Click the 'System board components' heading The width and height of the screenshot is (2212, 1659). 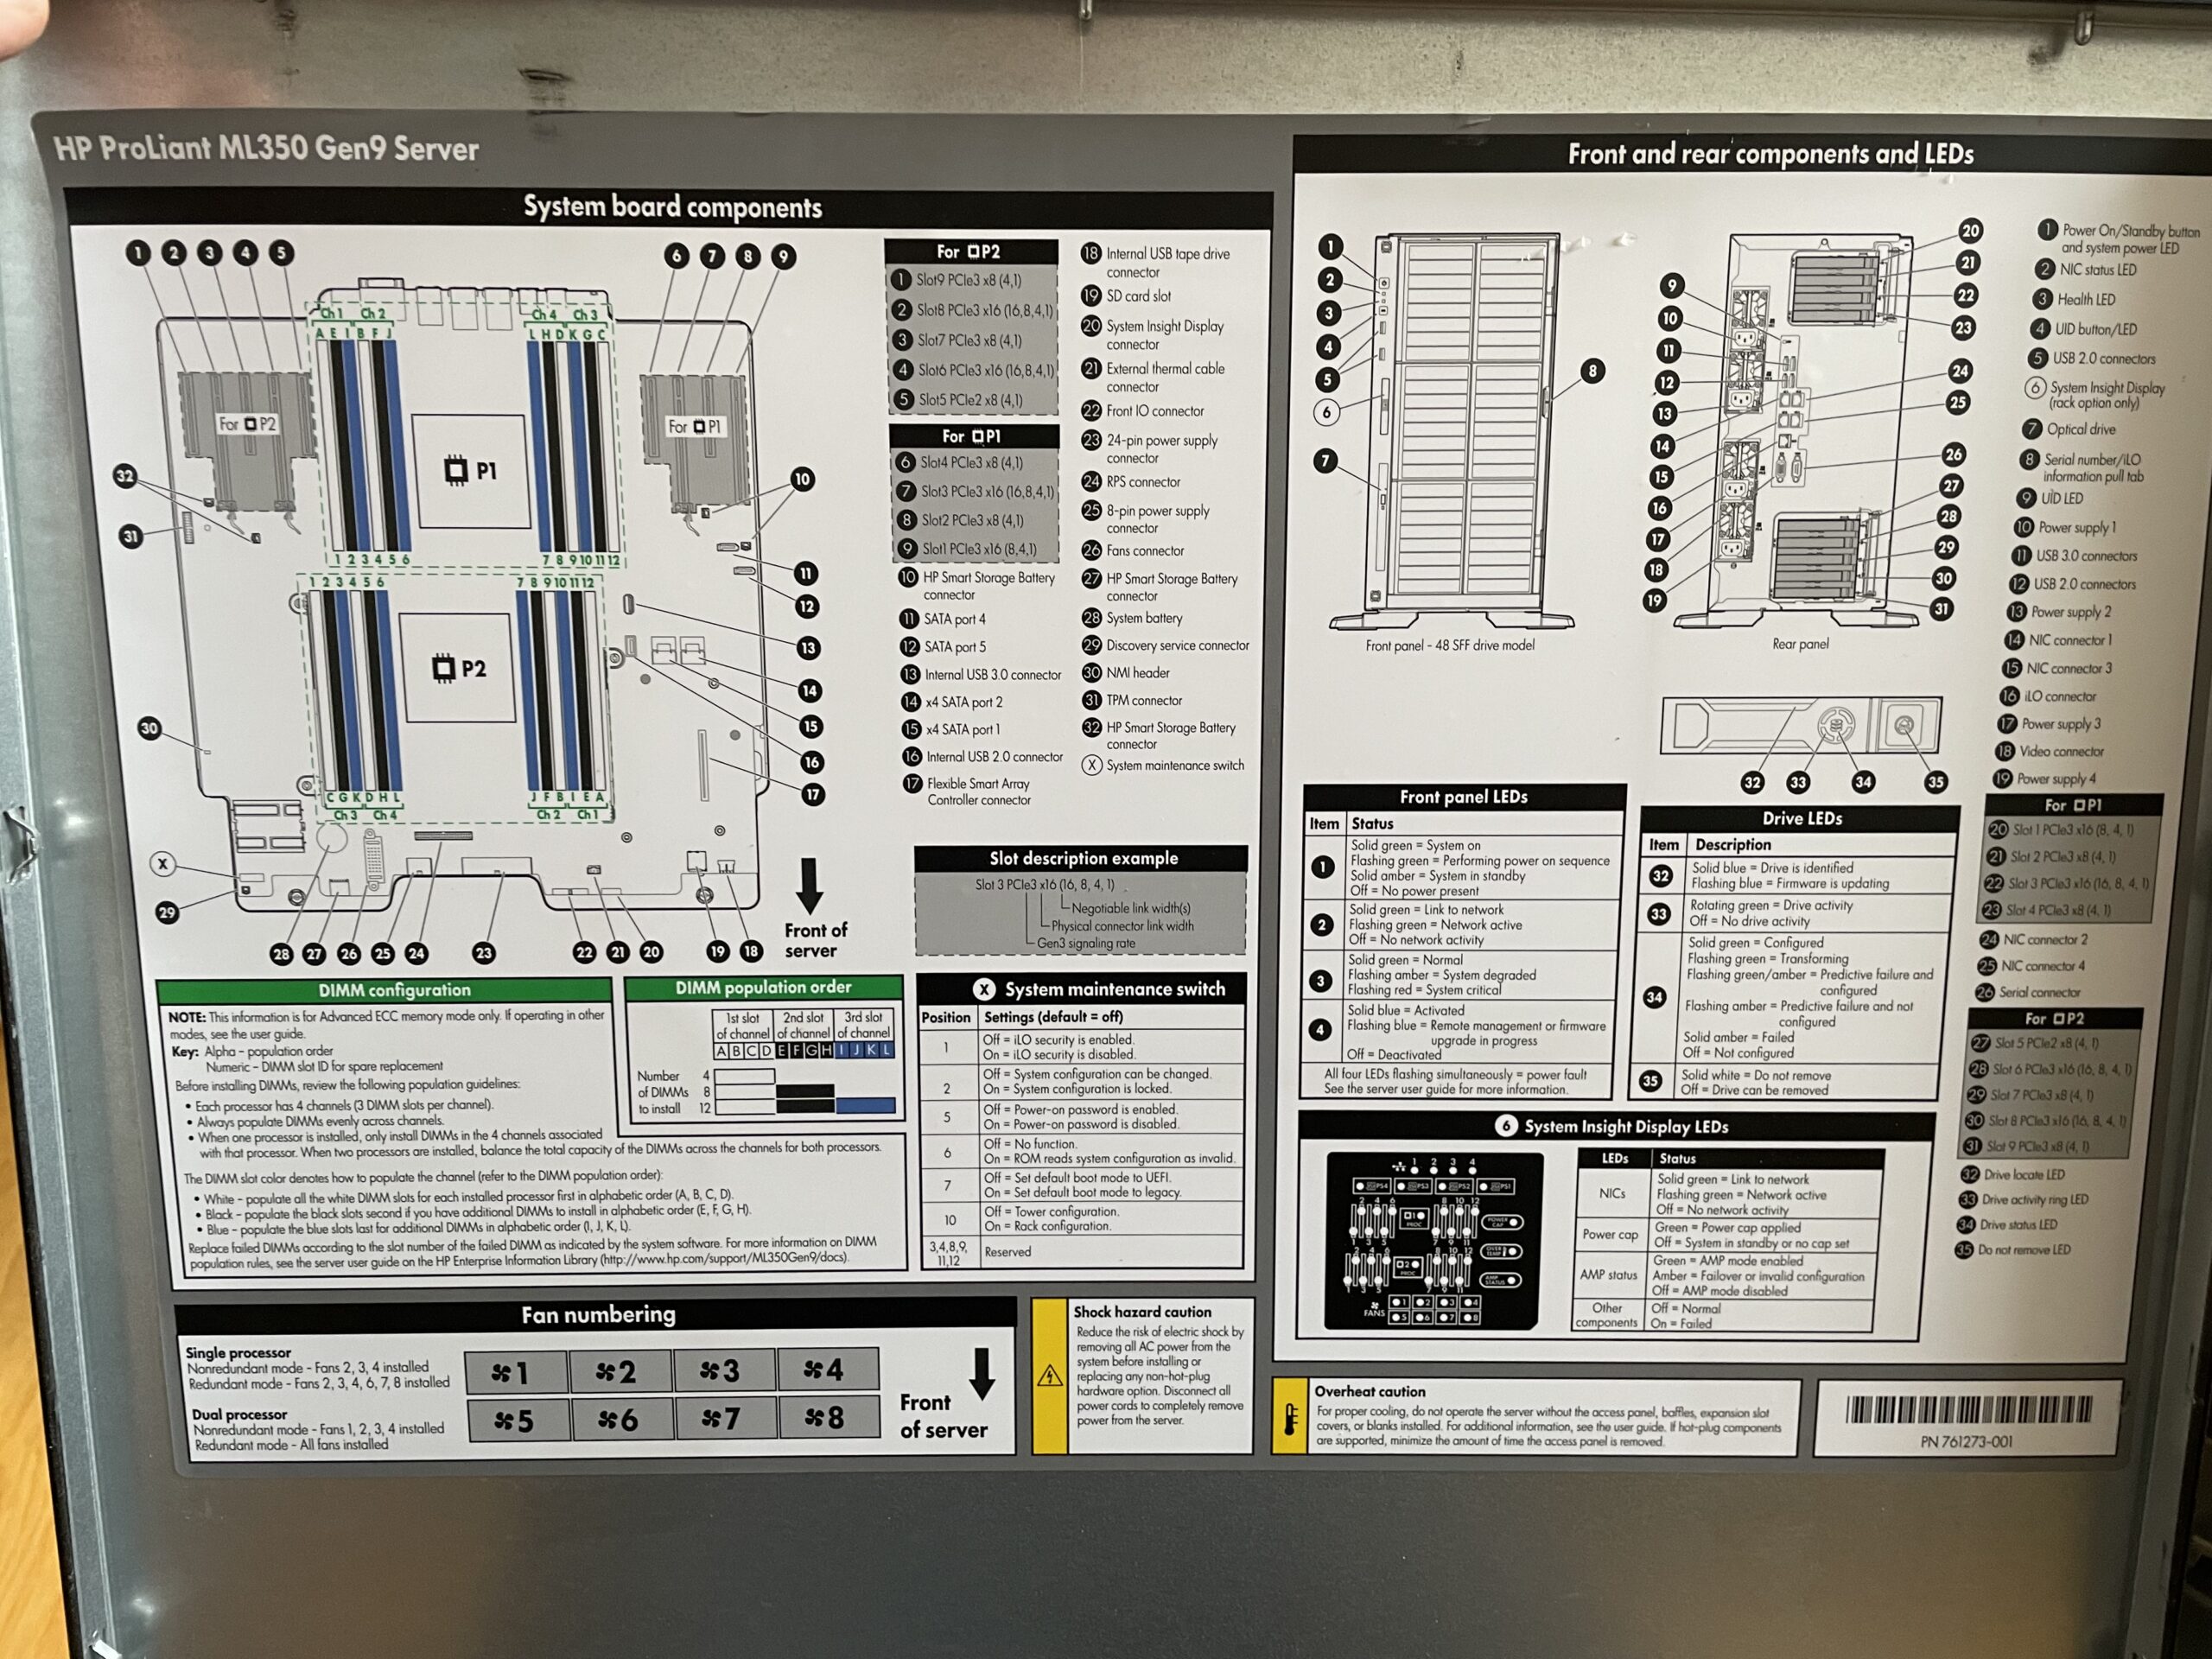click(x=672, y=207)
